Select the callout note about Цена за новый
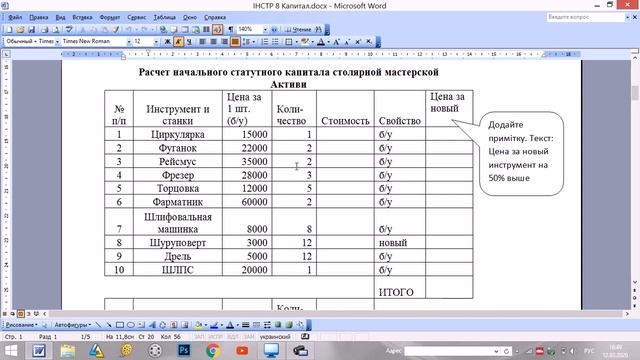640x360 pixels. point(521,153)
